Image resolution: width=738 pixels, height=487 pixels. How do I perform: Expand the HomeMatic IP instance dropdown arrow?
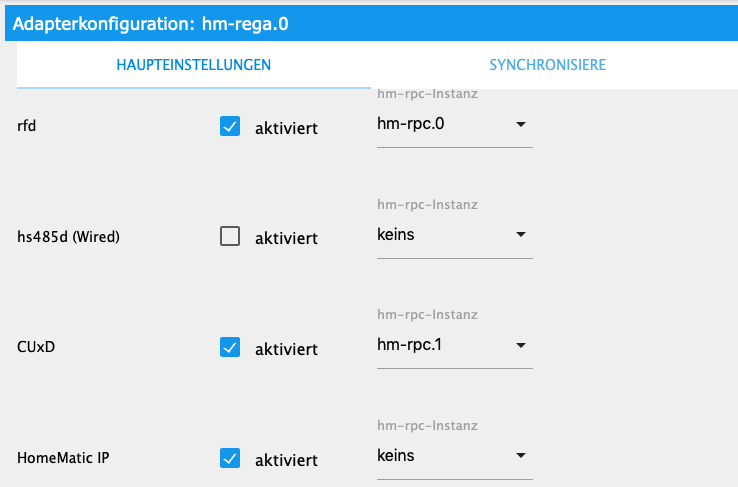coord(520,456)
